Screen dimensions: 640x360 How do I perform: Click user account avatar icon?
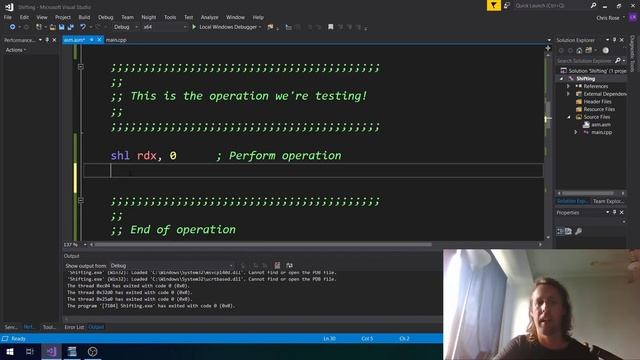coord(633,18)
